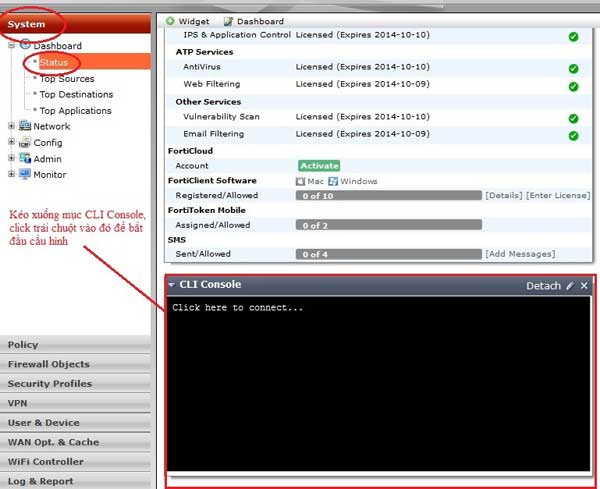Click the Details link for FortiClient
Image resolution: width=600 pixels, height=489 pixels.
click(x=504, y=196)
